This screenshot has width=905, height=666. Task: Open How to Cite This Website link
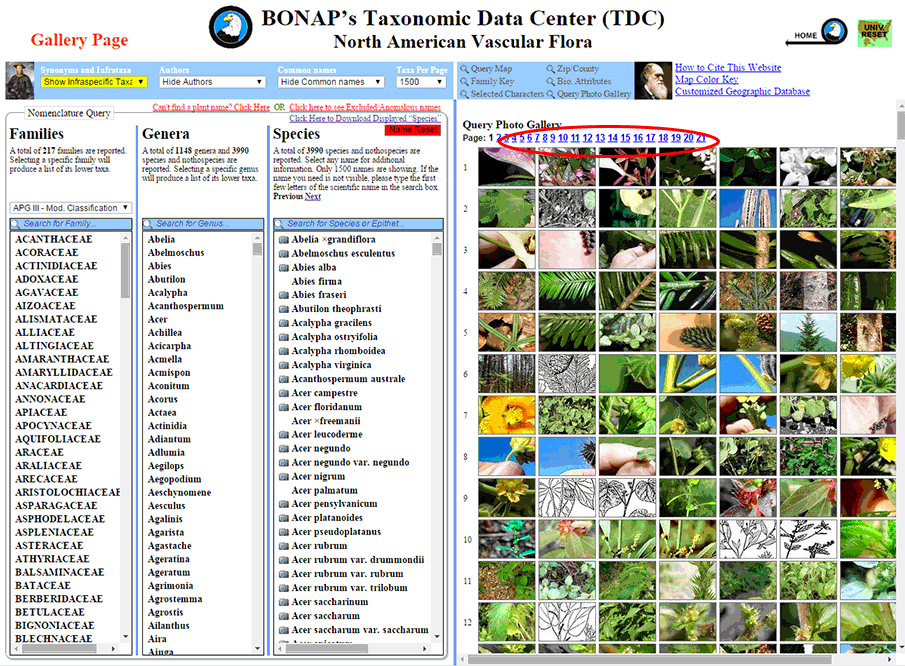727,68
